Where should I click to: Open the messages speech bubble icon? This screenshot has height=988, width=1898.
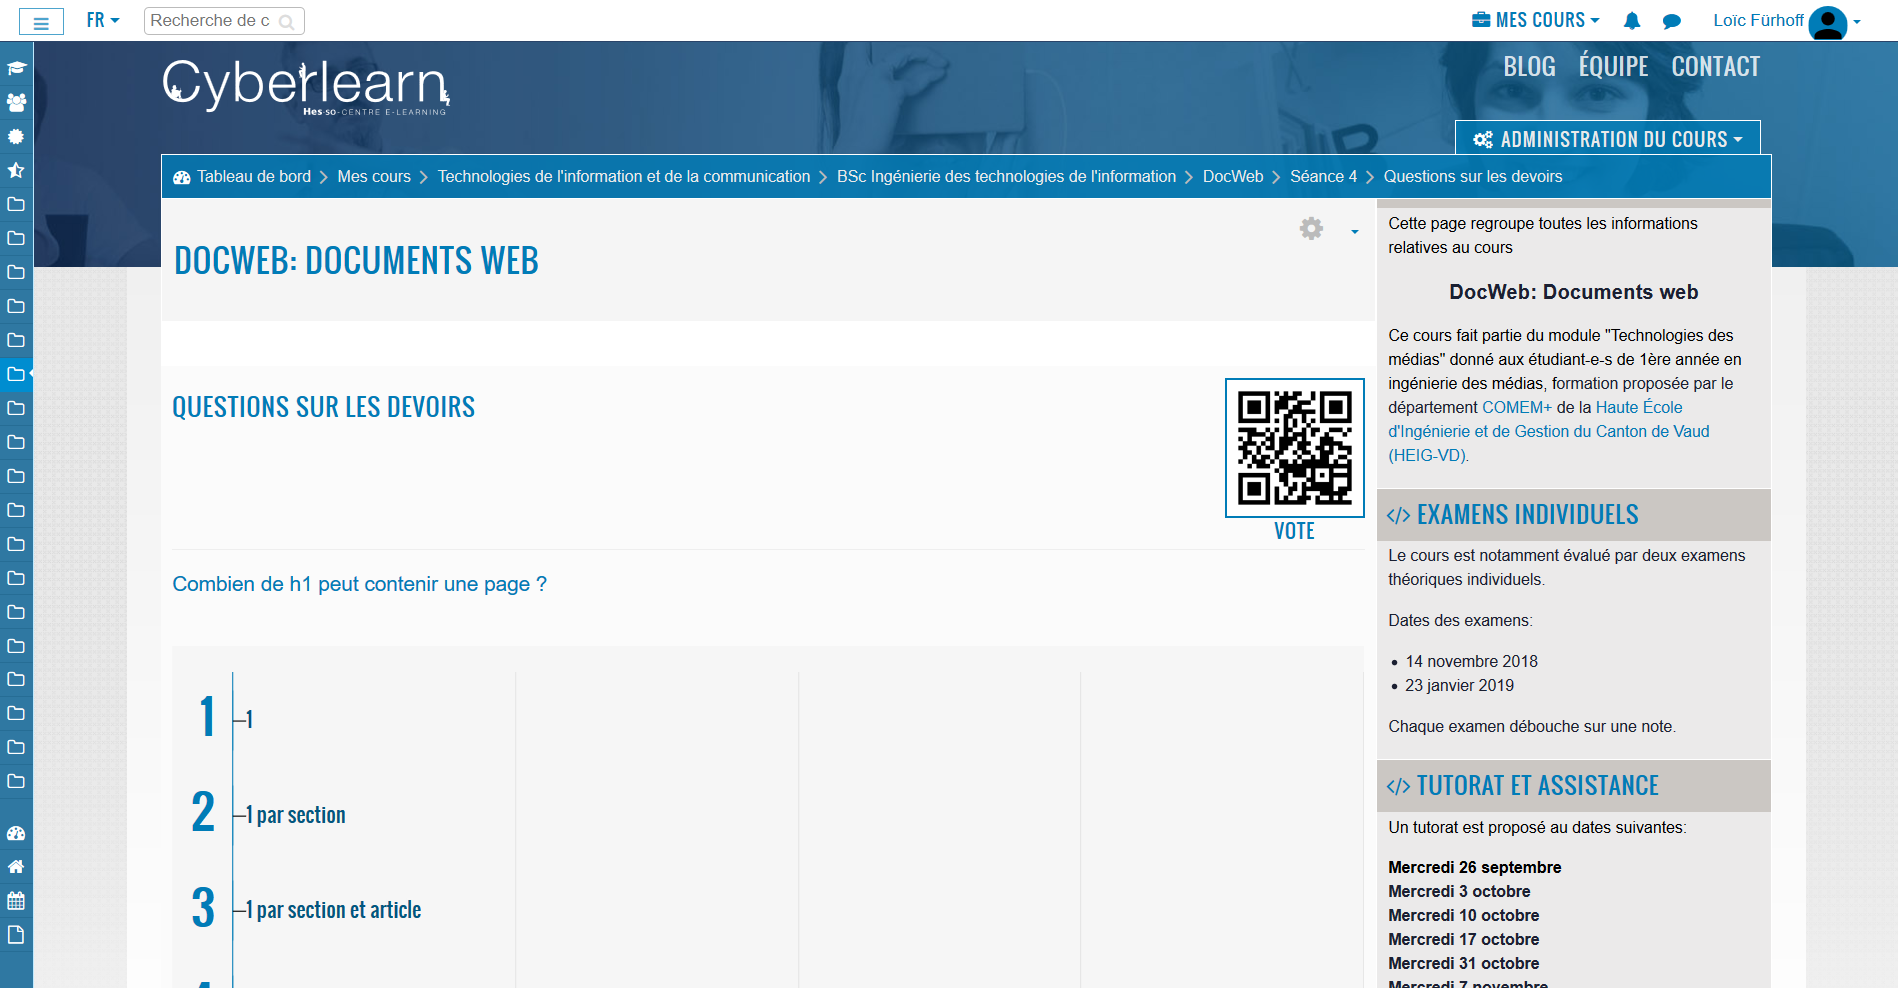click(x=1671, y=21)
